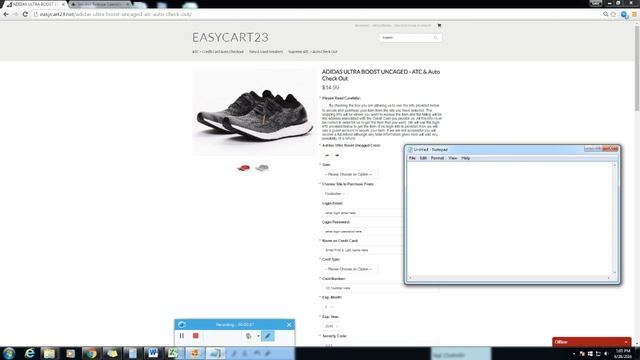Open the Exp. Year dropdown
Viewport: 640px width, 360px height.
331,326
